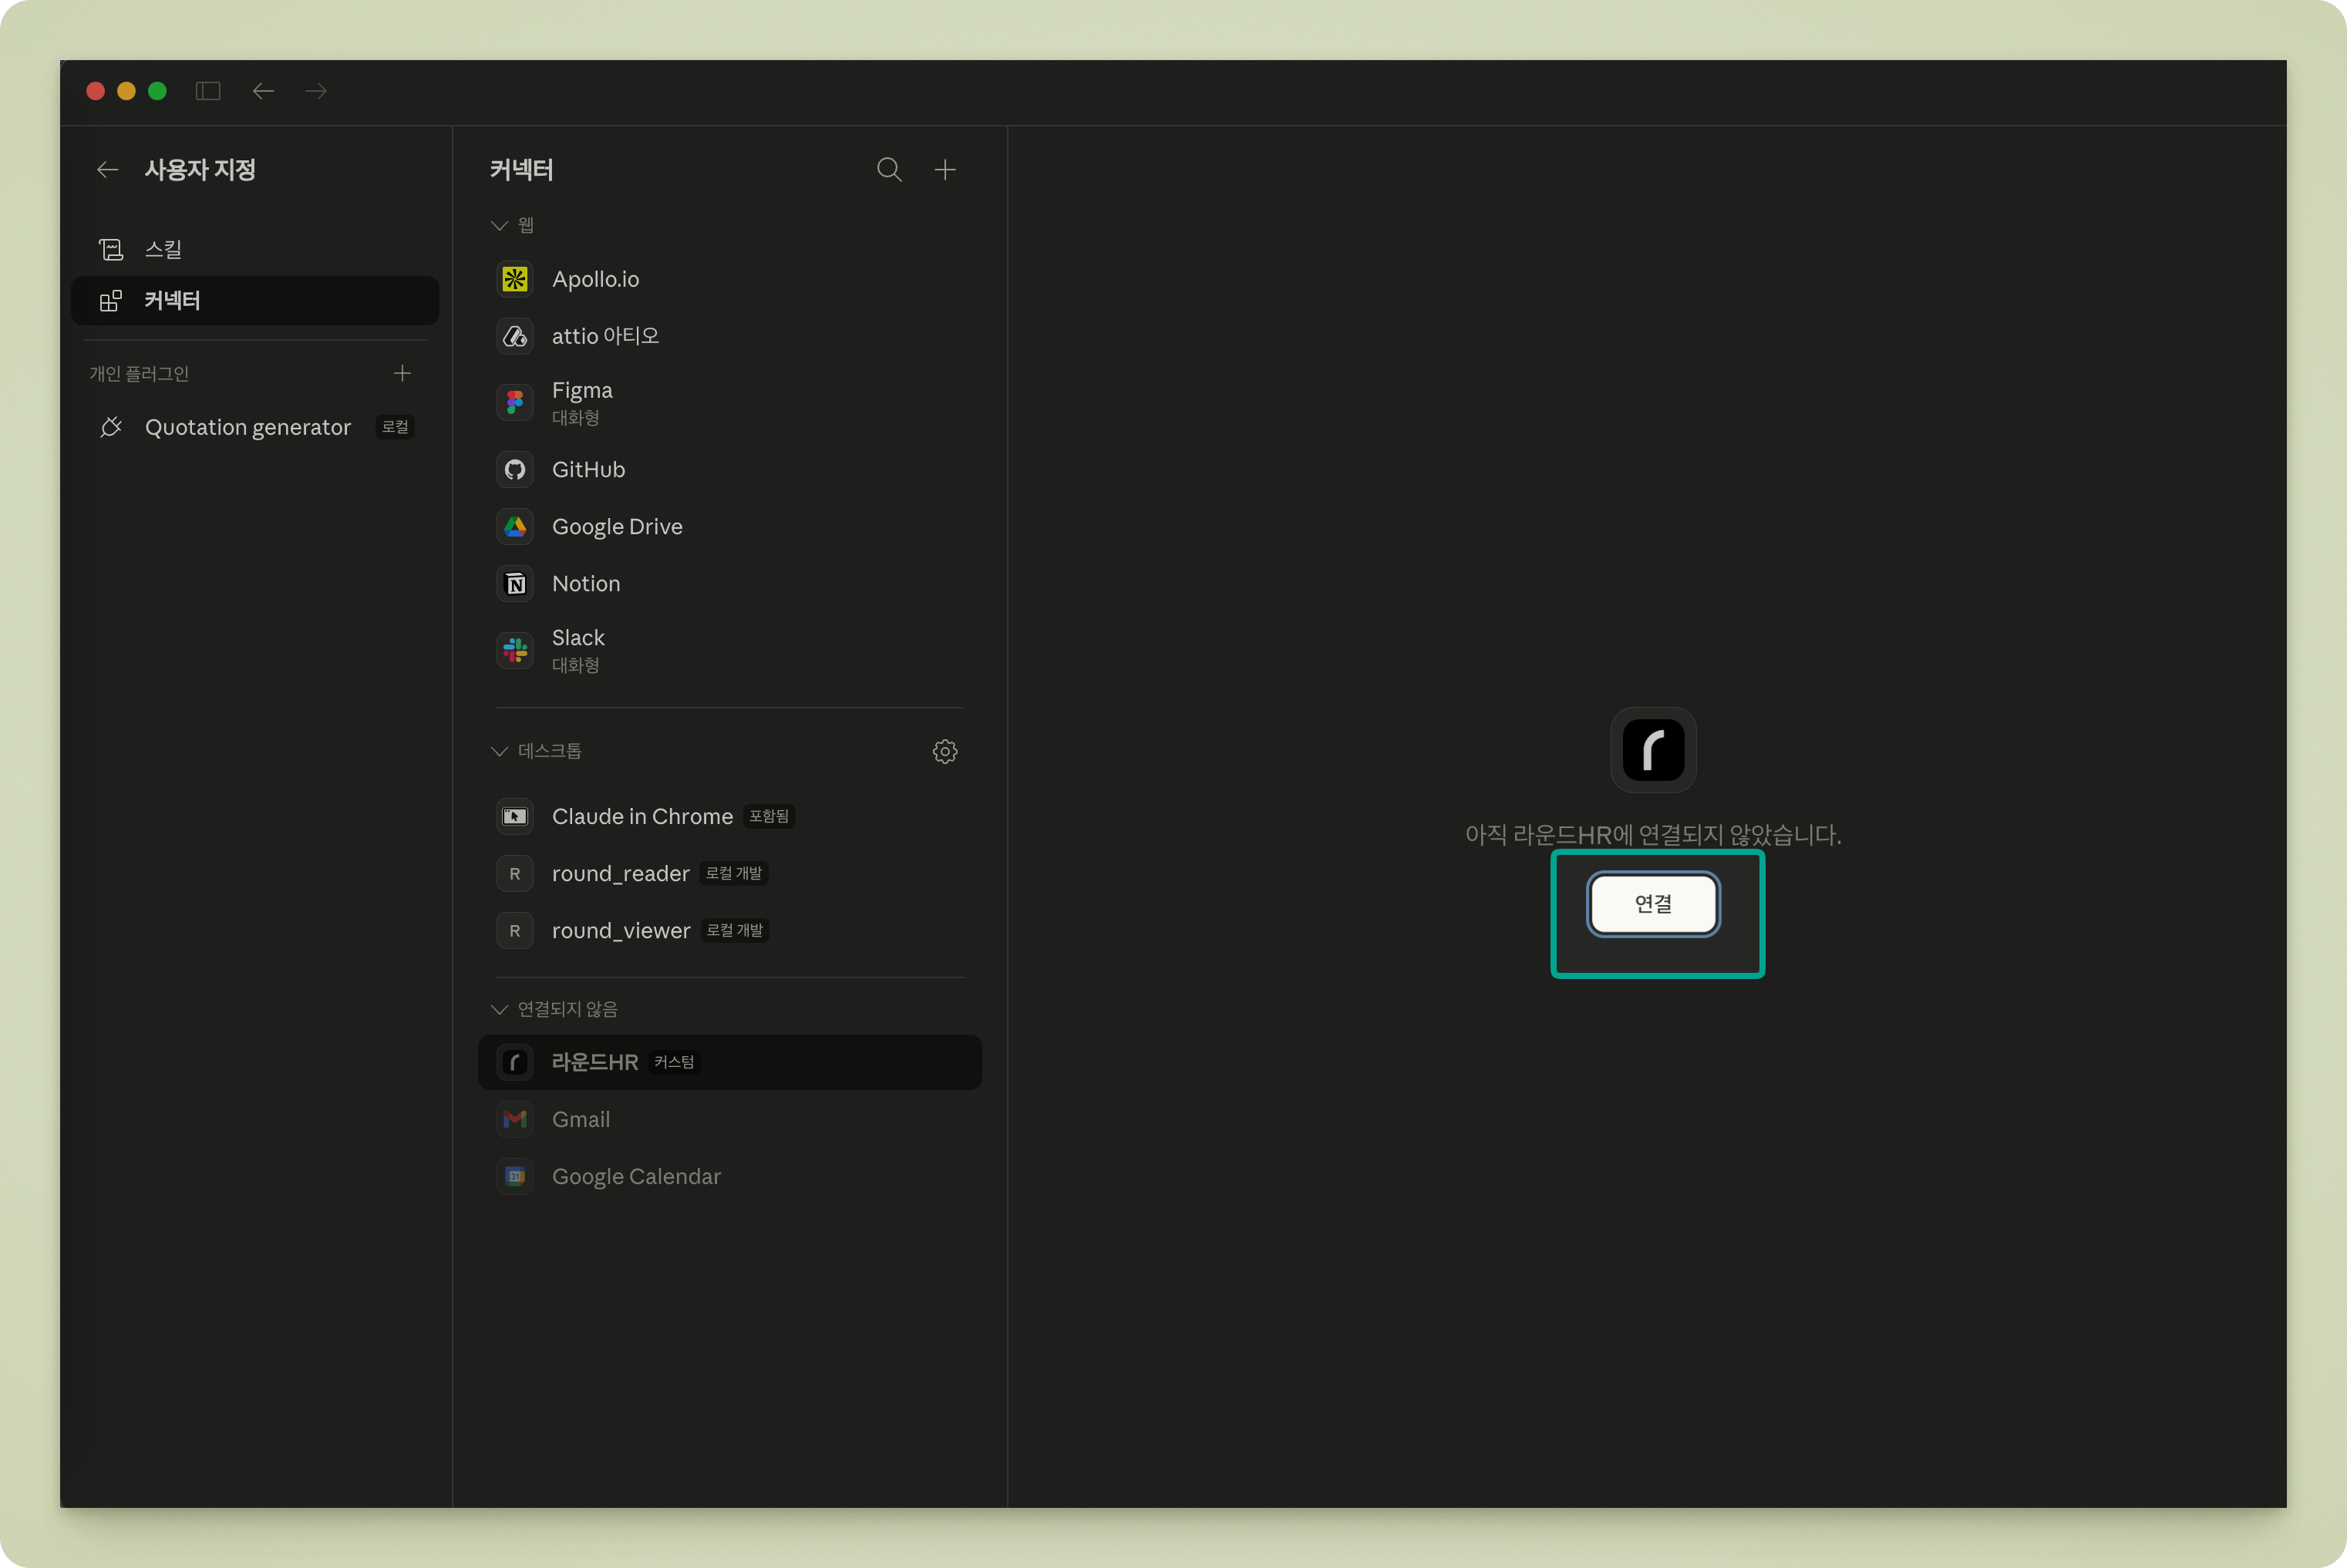This screenshot has height=1568, width=2347.
Task: Collapse the 웹 connectors section
Action: pyautogui.click(x=499, y=225)
